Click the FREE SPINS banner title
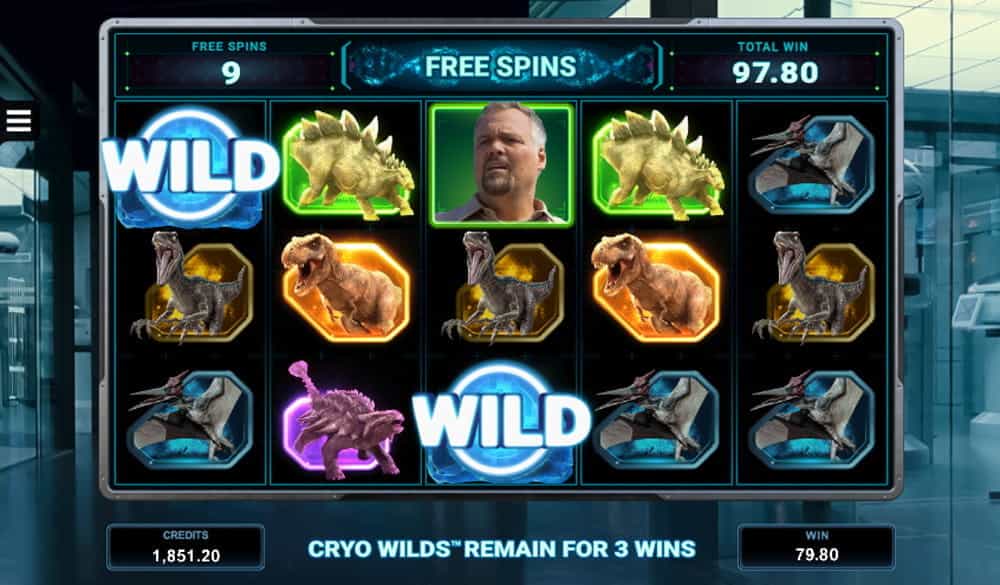This screenshot has width=1000, height=585. [x=501, y=66]
